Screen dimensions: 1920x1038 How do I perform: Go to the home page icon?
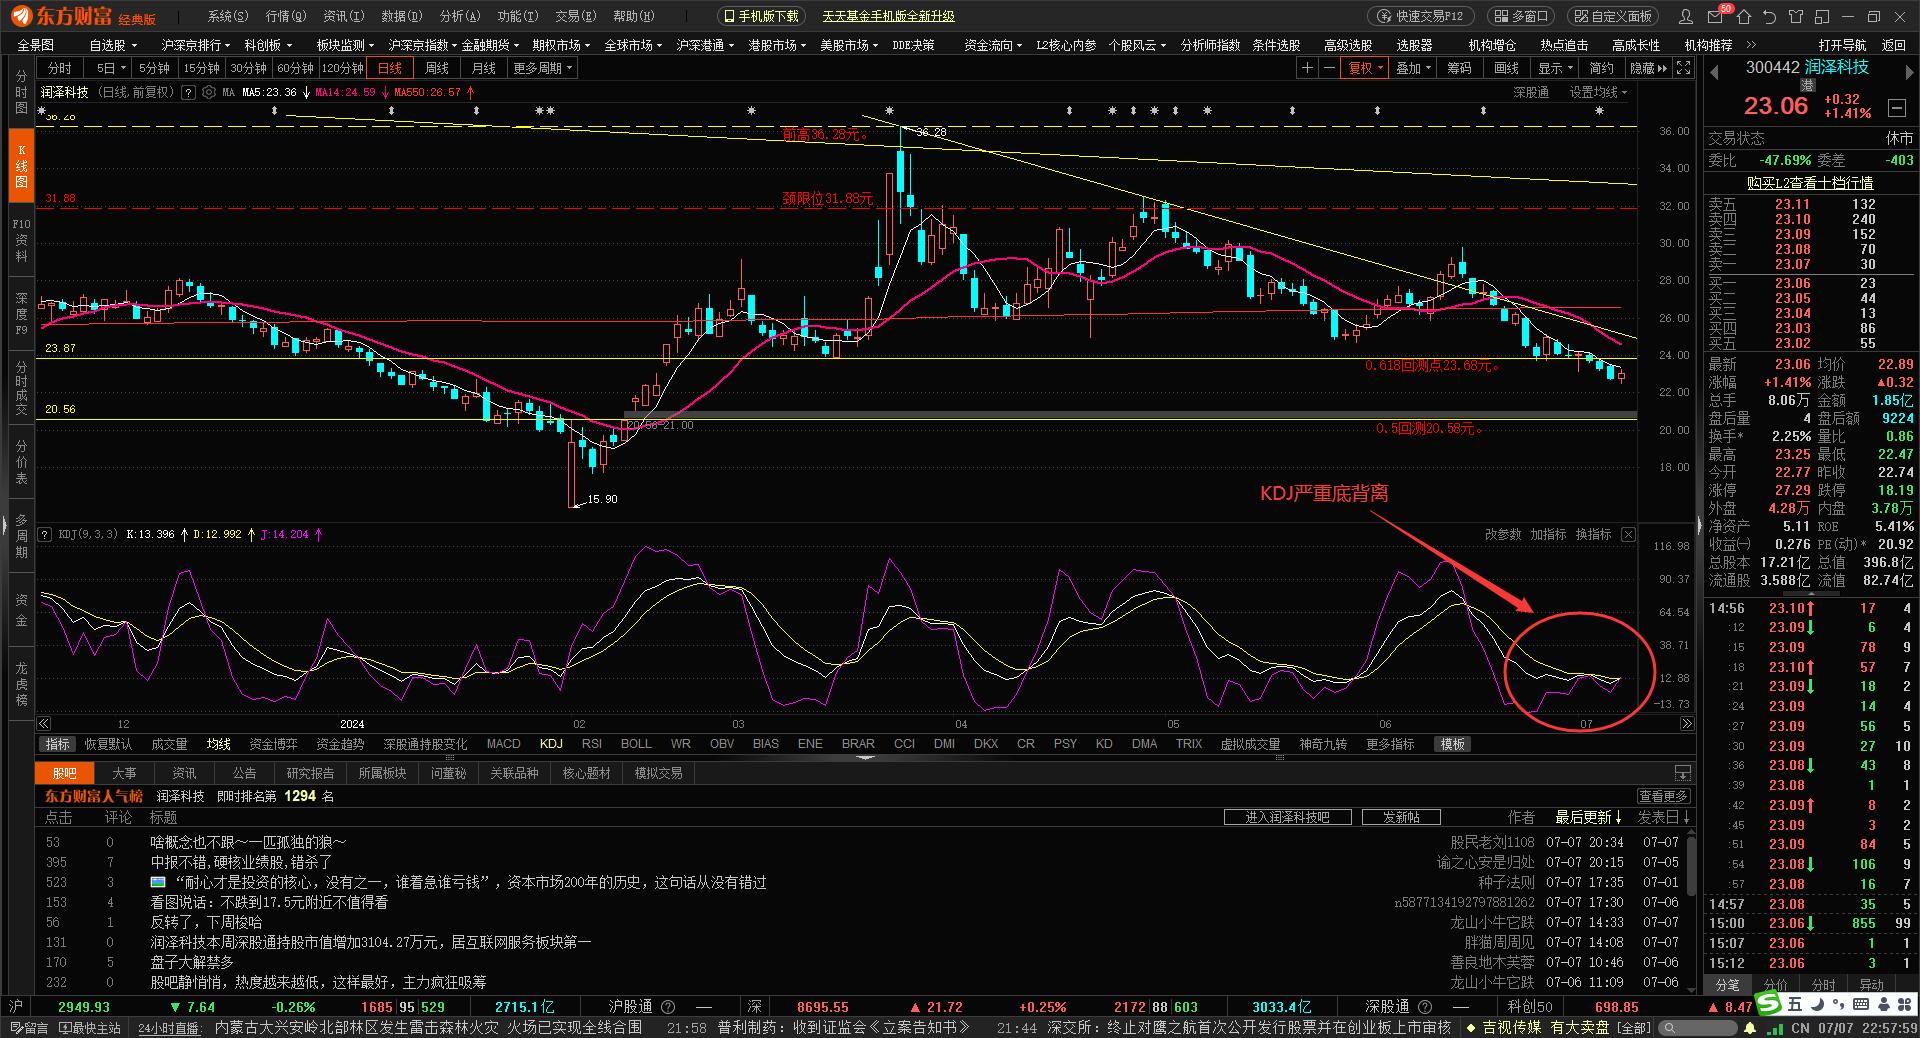coord(1744,16)
